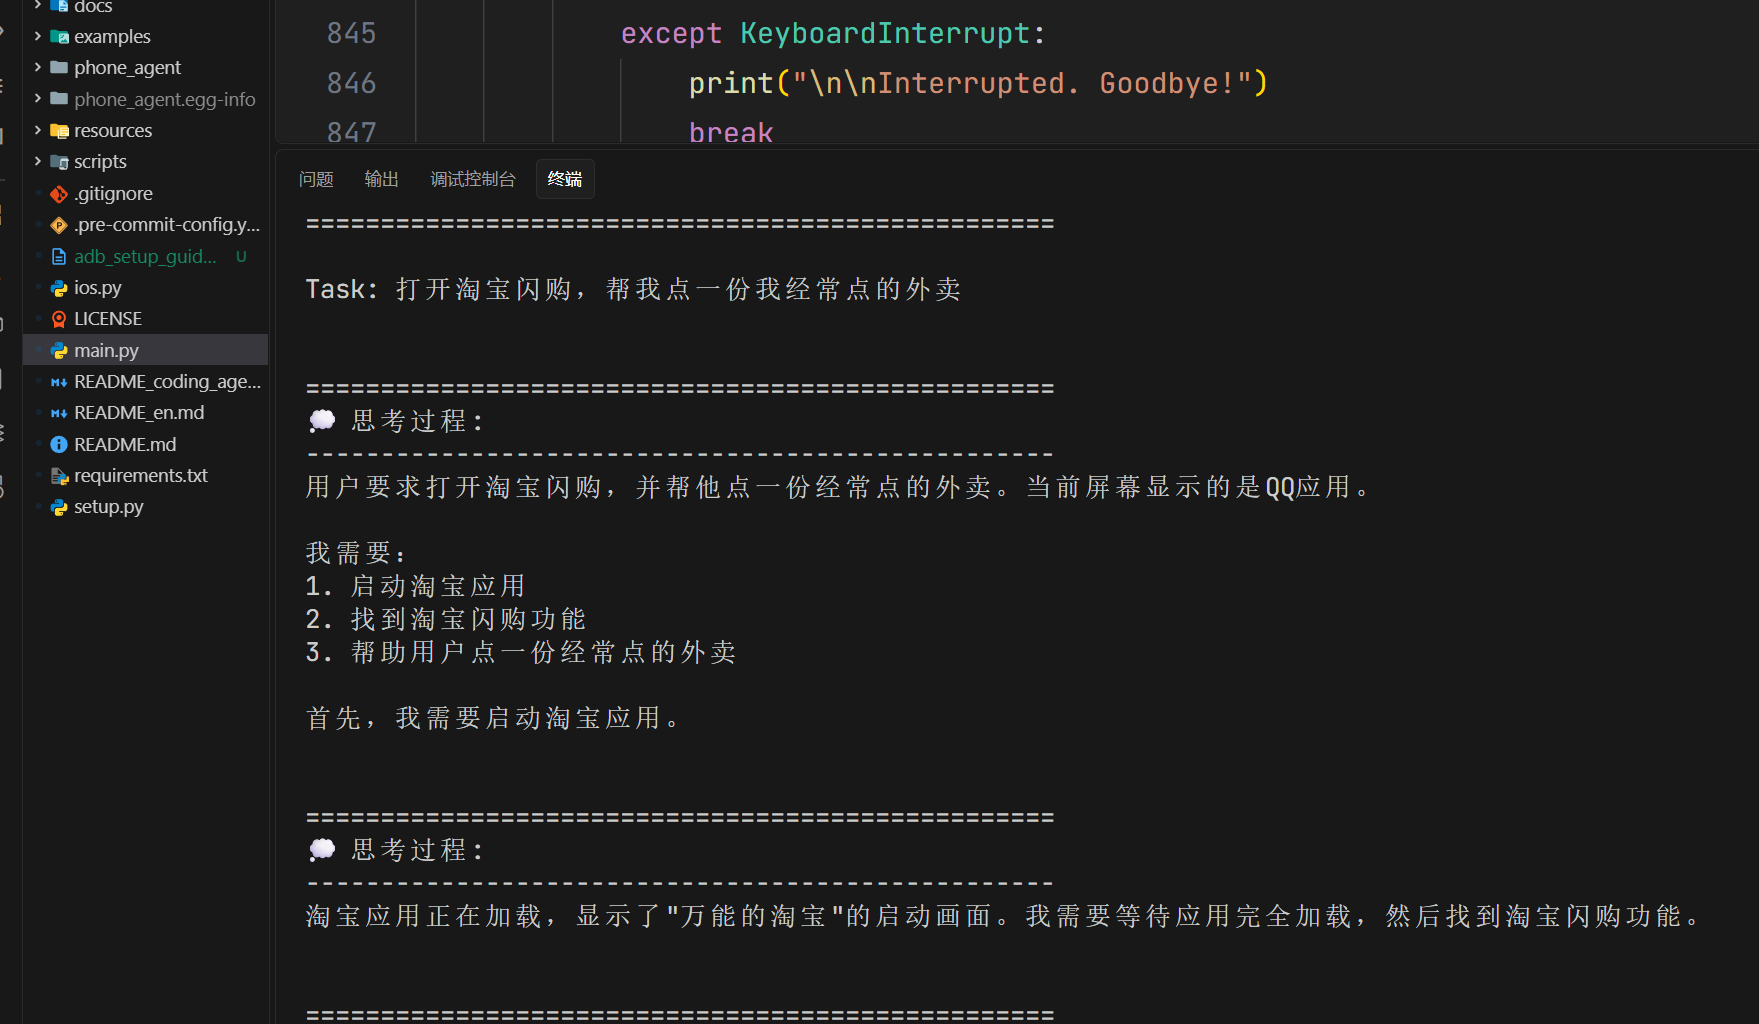Click the Python icon beside setup.py
1759x1024 pixels.
(59, 507)
